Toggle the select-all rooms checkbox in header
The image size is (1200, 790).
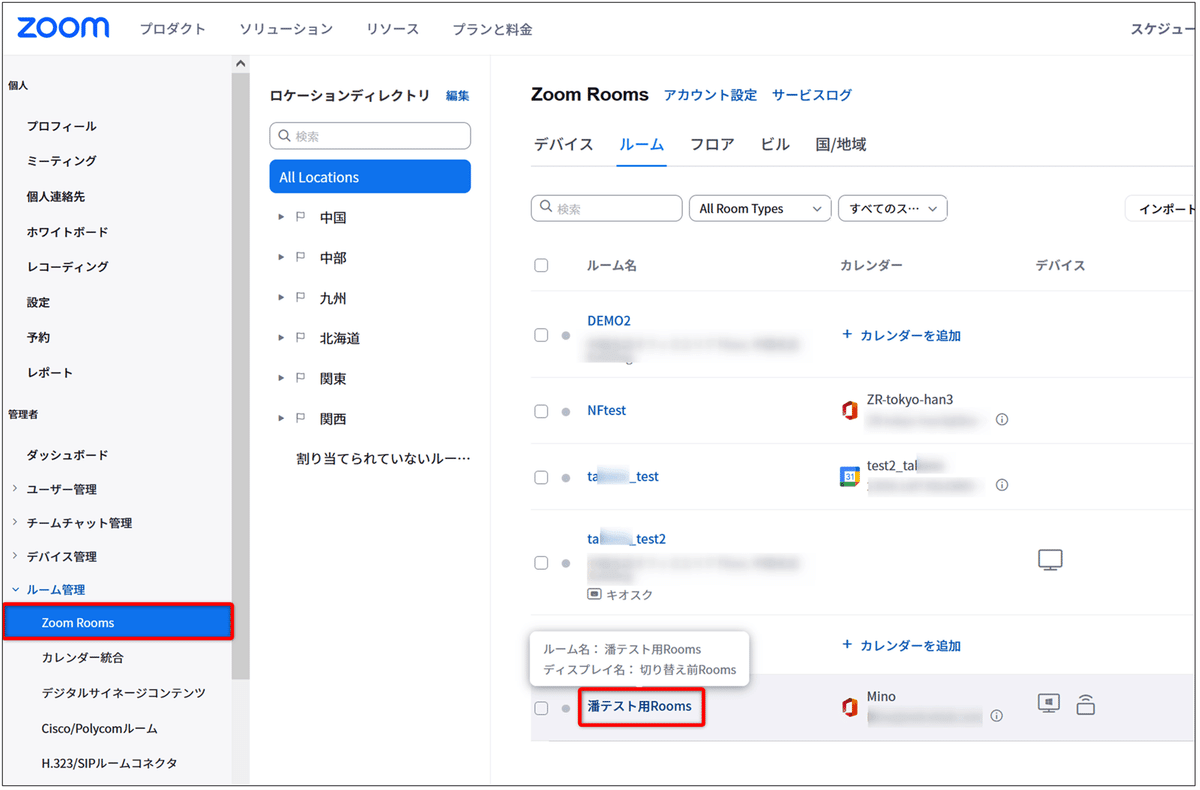(541, 265)
